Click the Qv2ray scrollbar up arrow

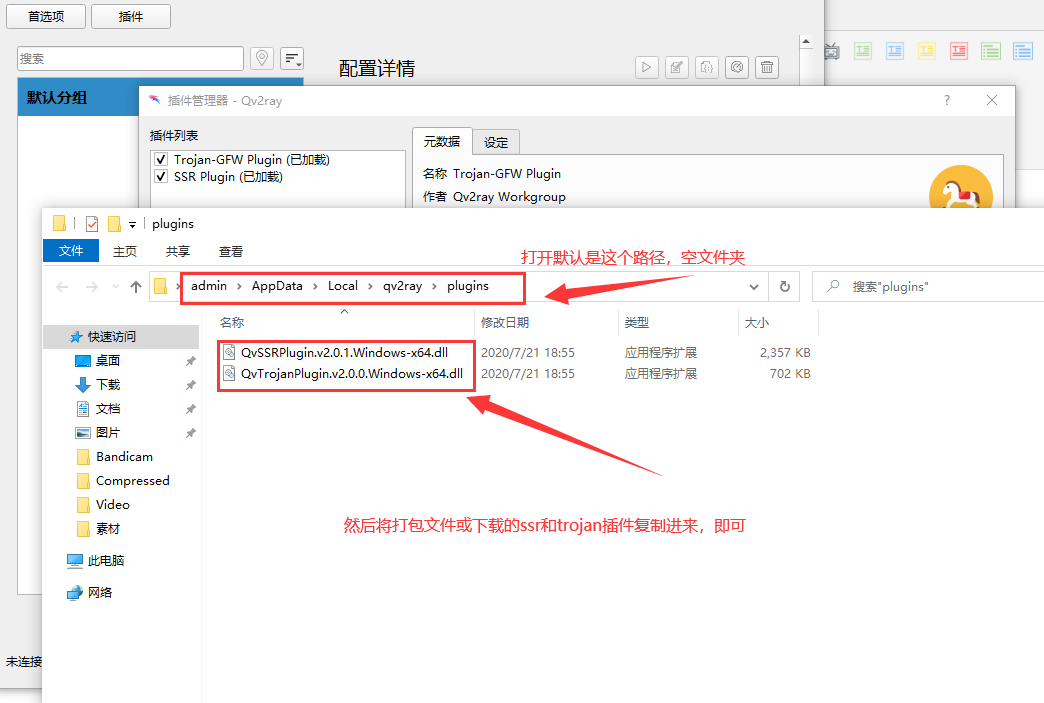point(806,41)
